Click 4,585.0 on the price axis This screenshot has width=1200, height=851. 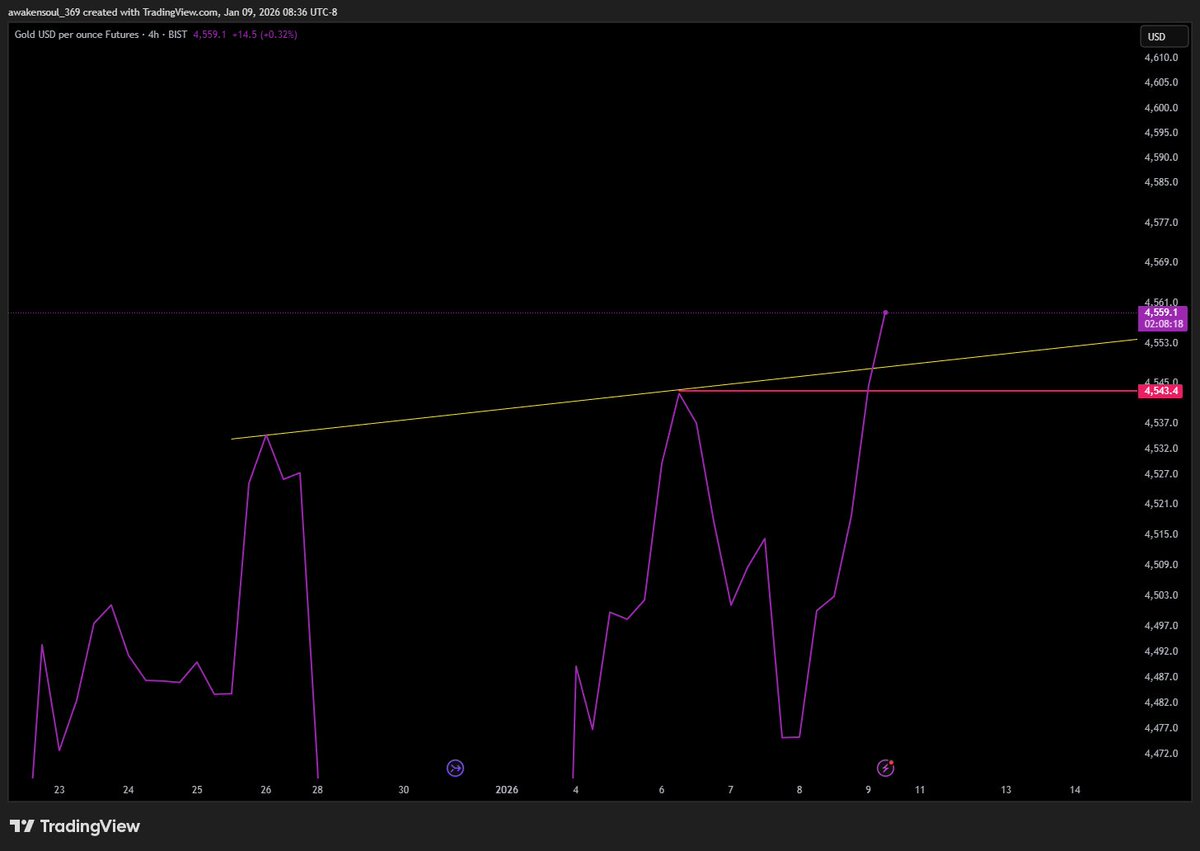coord(1163,183)
